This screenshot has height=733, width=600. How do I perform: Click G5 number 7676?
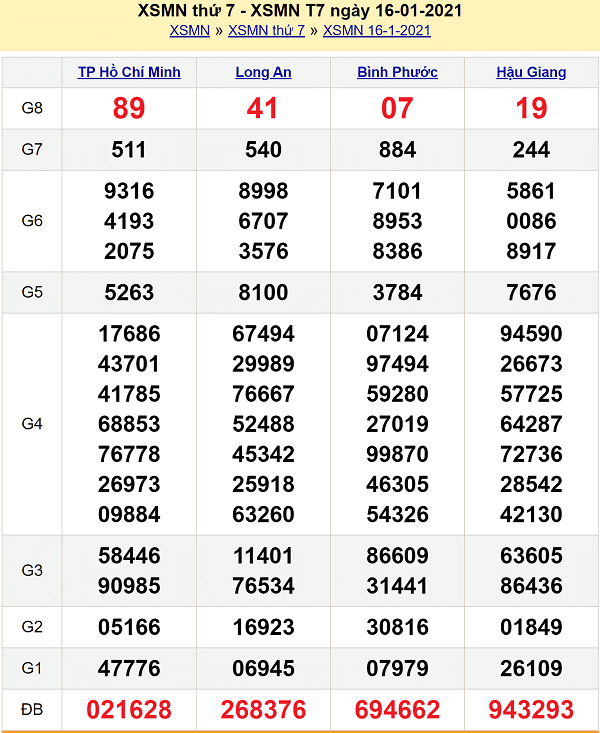[531, 292]
